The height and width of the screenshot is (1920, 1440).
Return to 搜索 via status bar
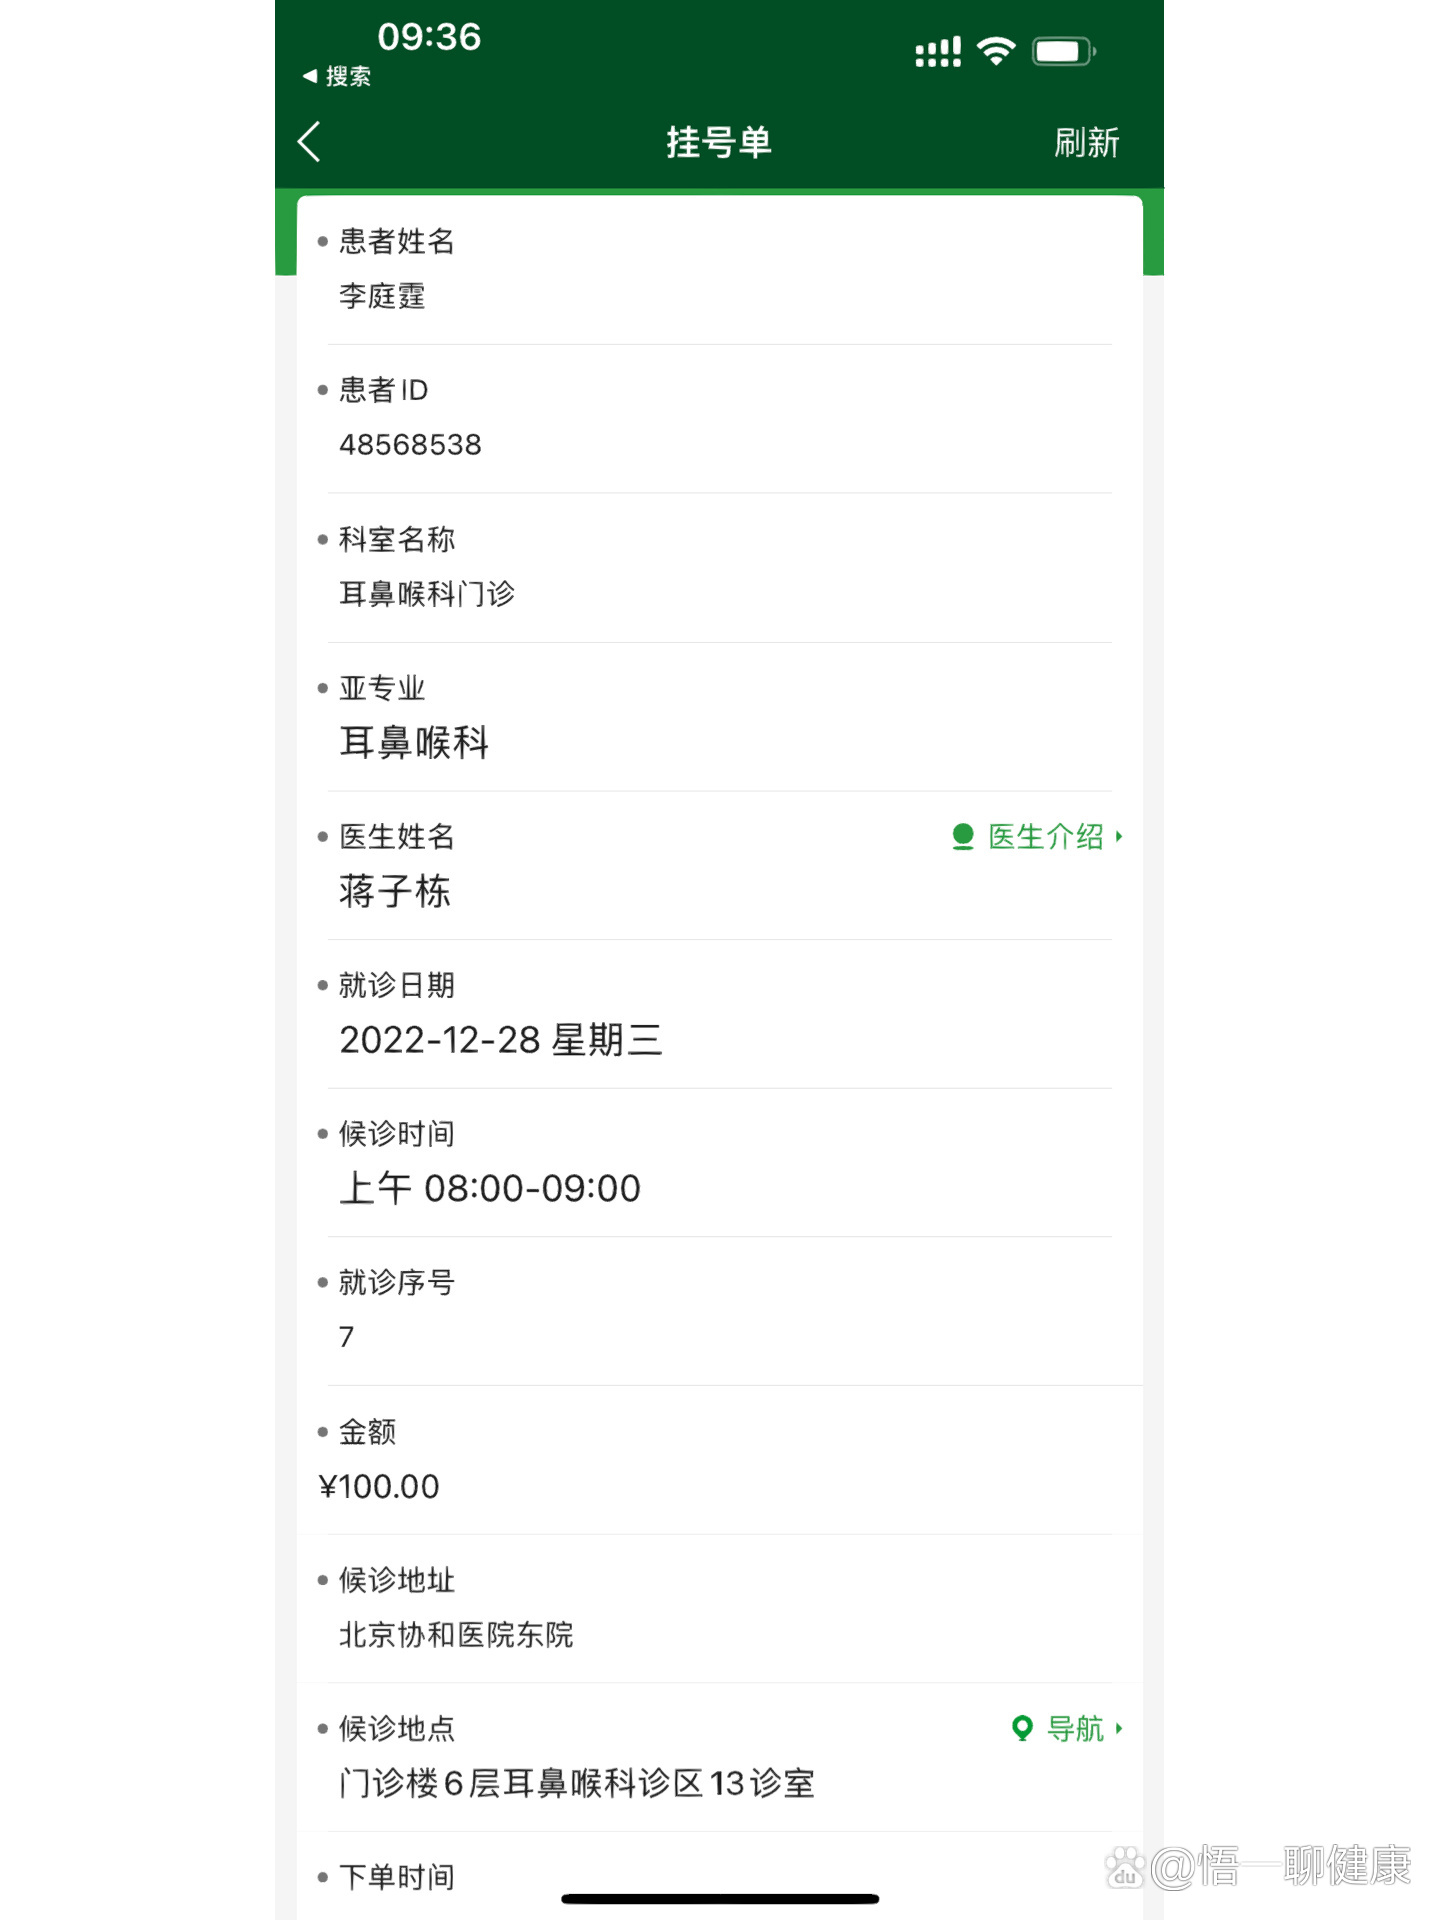[x=347, y=77]
